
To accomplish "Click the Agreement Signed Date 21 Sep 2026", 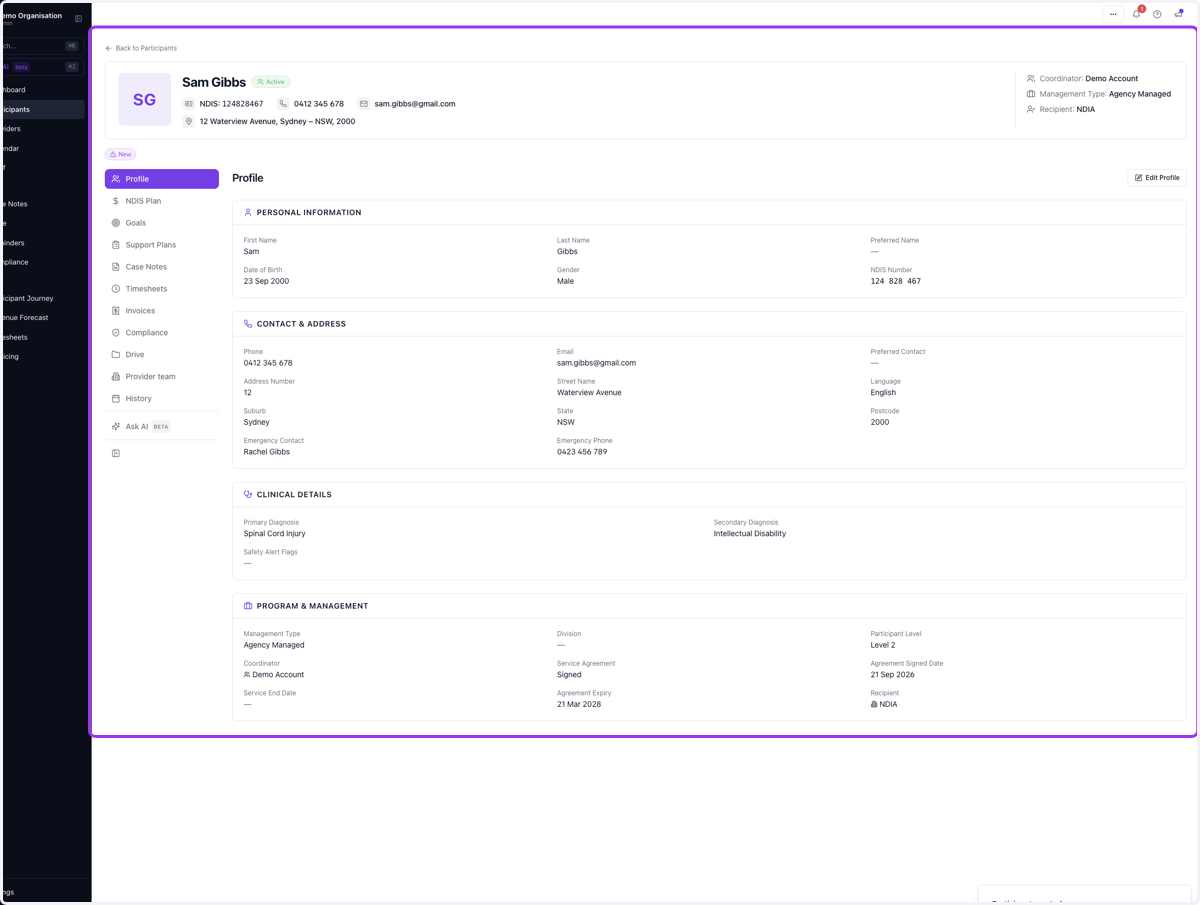I will click(893, 675).
